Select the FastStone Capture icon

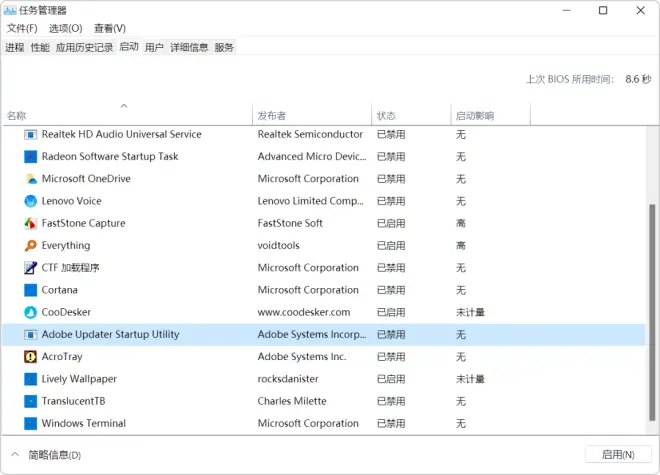[x=31, y=224]
